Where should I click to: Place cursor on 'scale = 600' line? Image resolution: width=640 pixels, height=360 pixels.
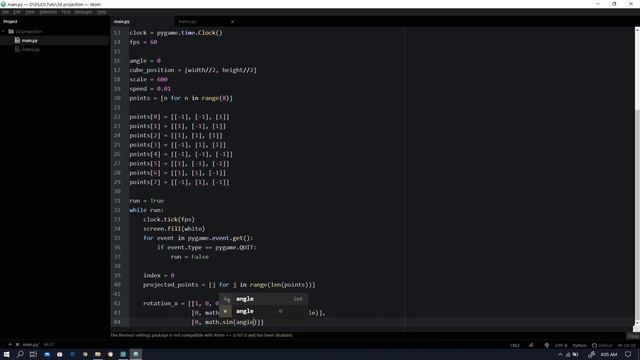click(149, 79)
